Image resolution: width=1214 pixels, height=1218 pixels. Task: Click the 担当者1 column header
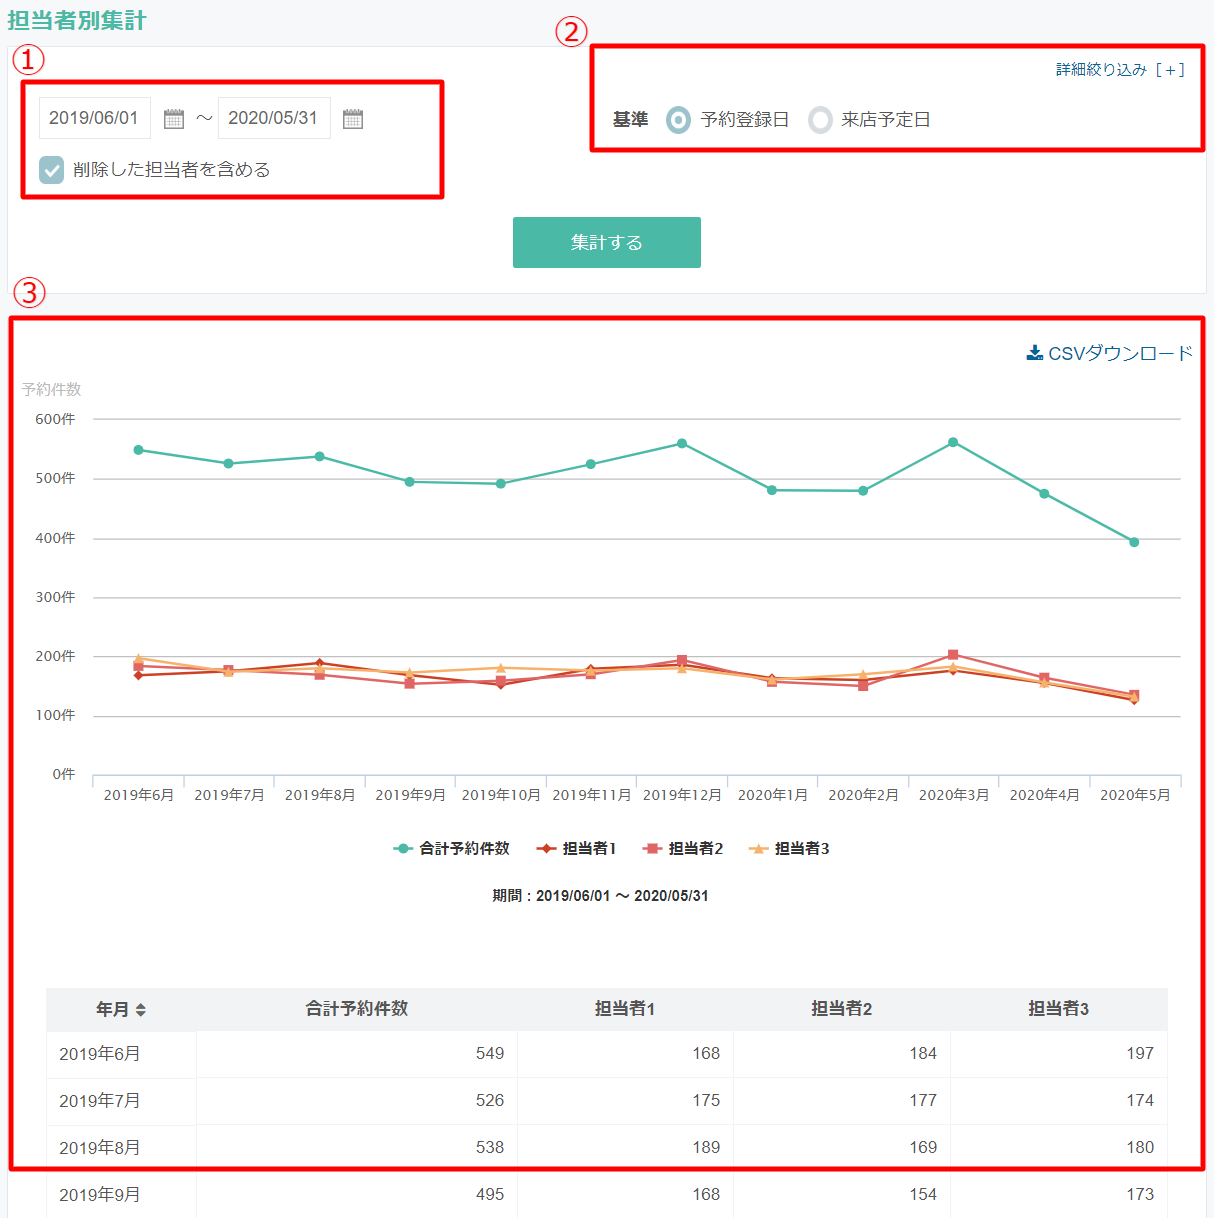(x=624, y=1009)
